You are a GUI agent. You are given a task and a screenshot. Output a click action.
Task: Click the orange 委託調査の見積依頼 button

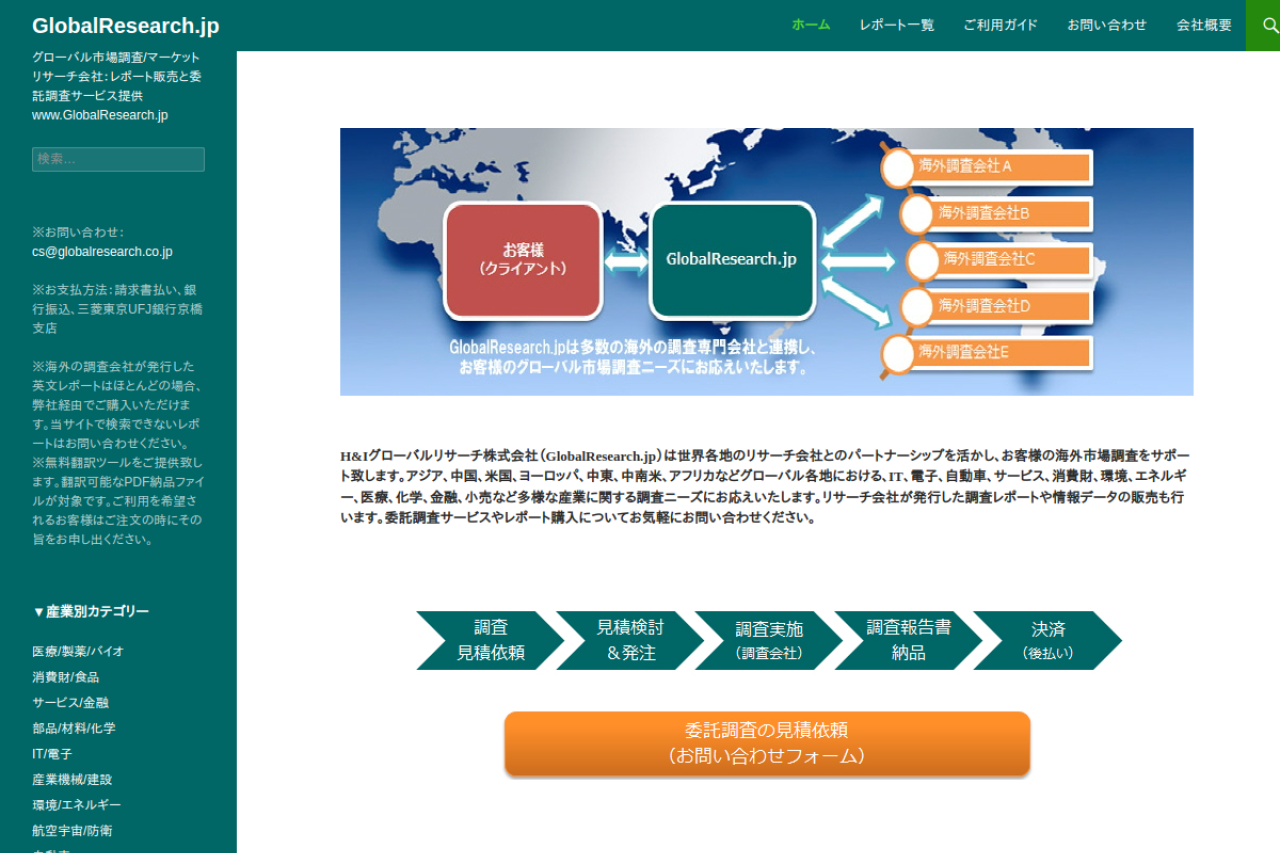point(767,744)
